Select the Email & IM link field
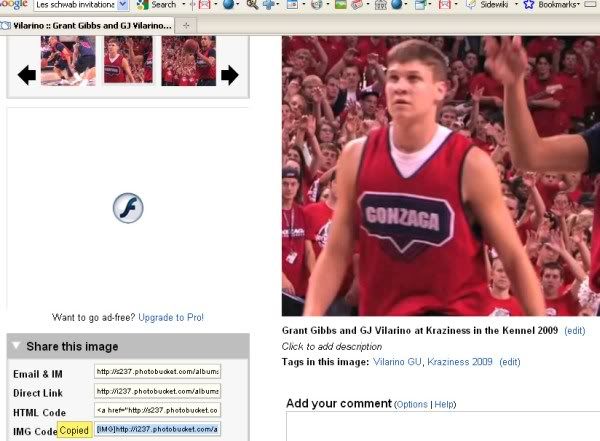 pyautogui.click(x=158, y=372)
